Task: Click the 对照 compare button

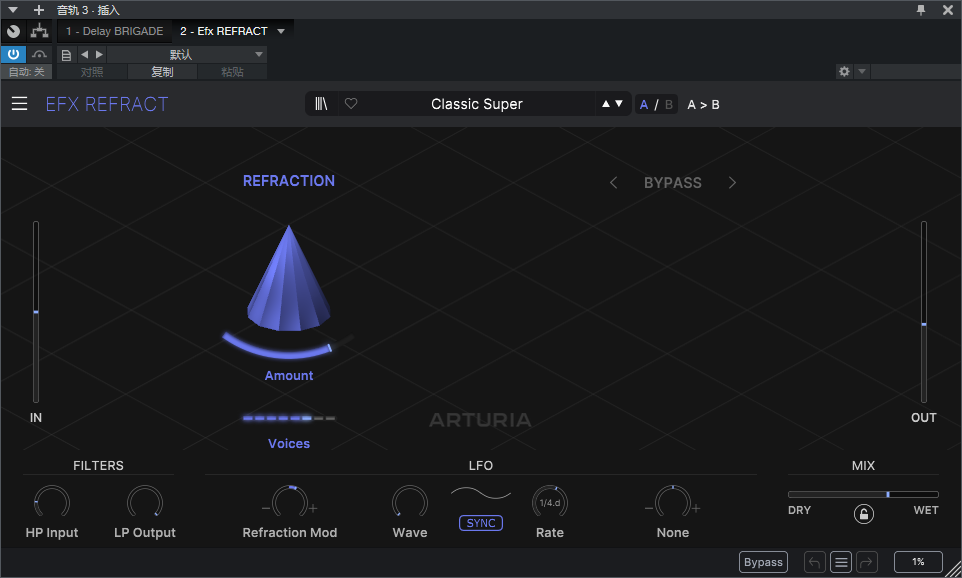Action: click(92, 72)
